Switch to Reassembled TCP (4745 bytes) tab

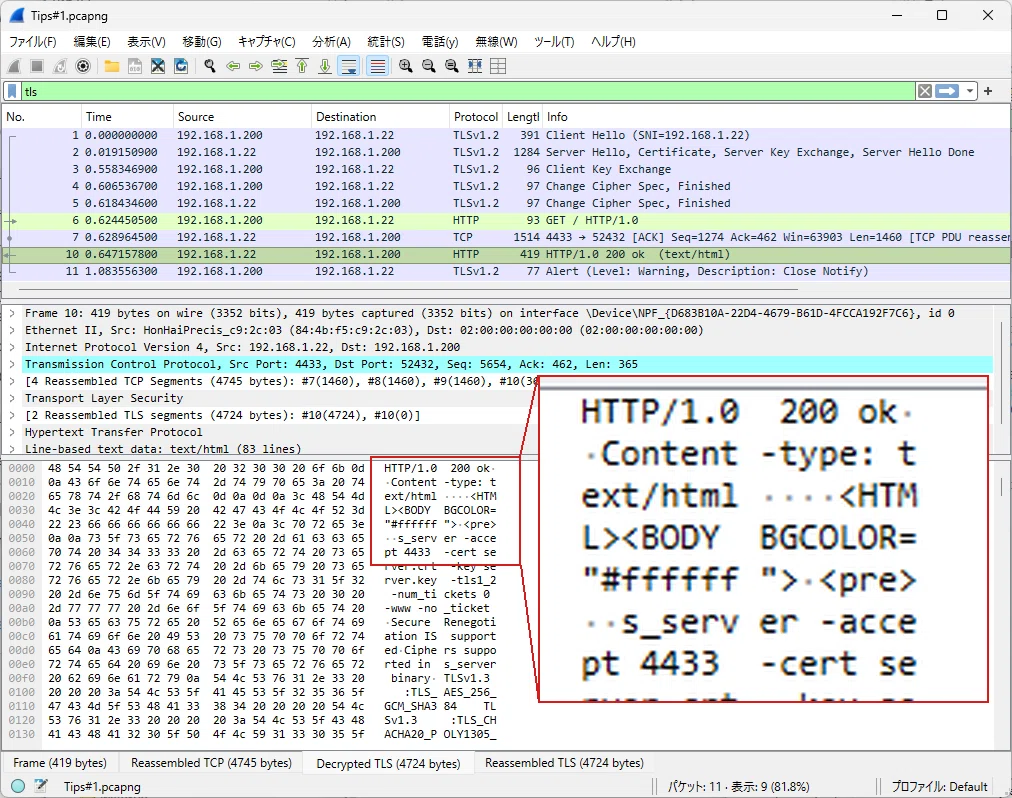(211, 762)
